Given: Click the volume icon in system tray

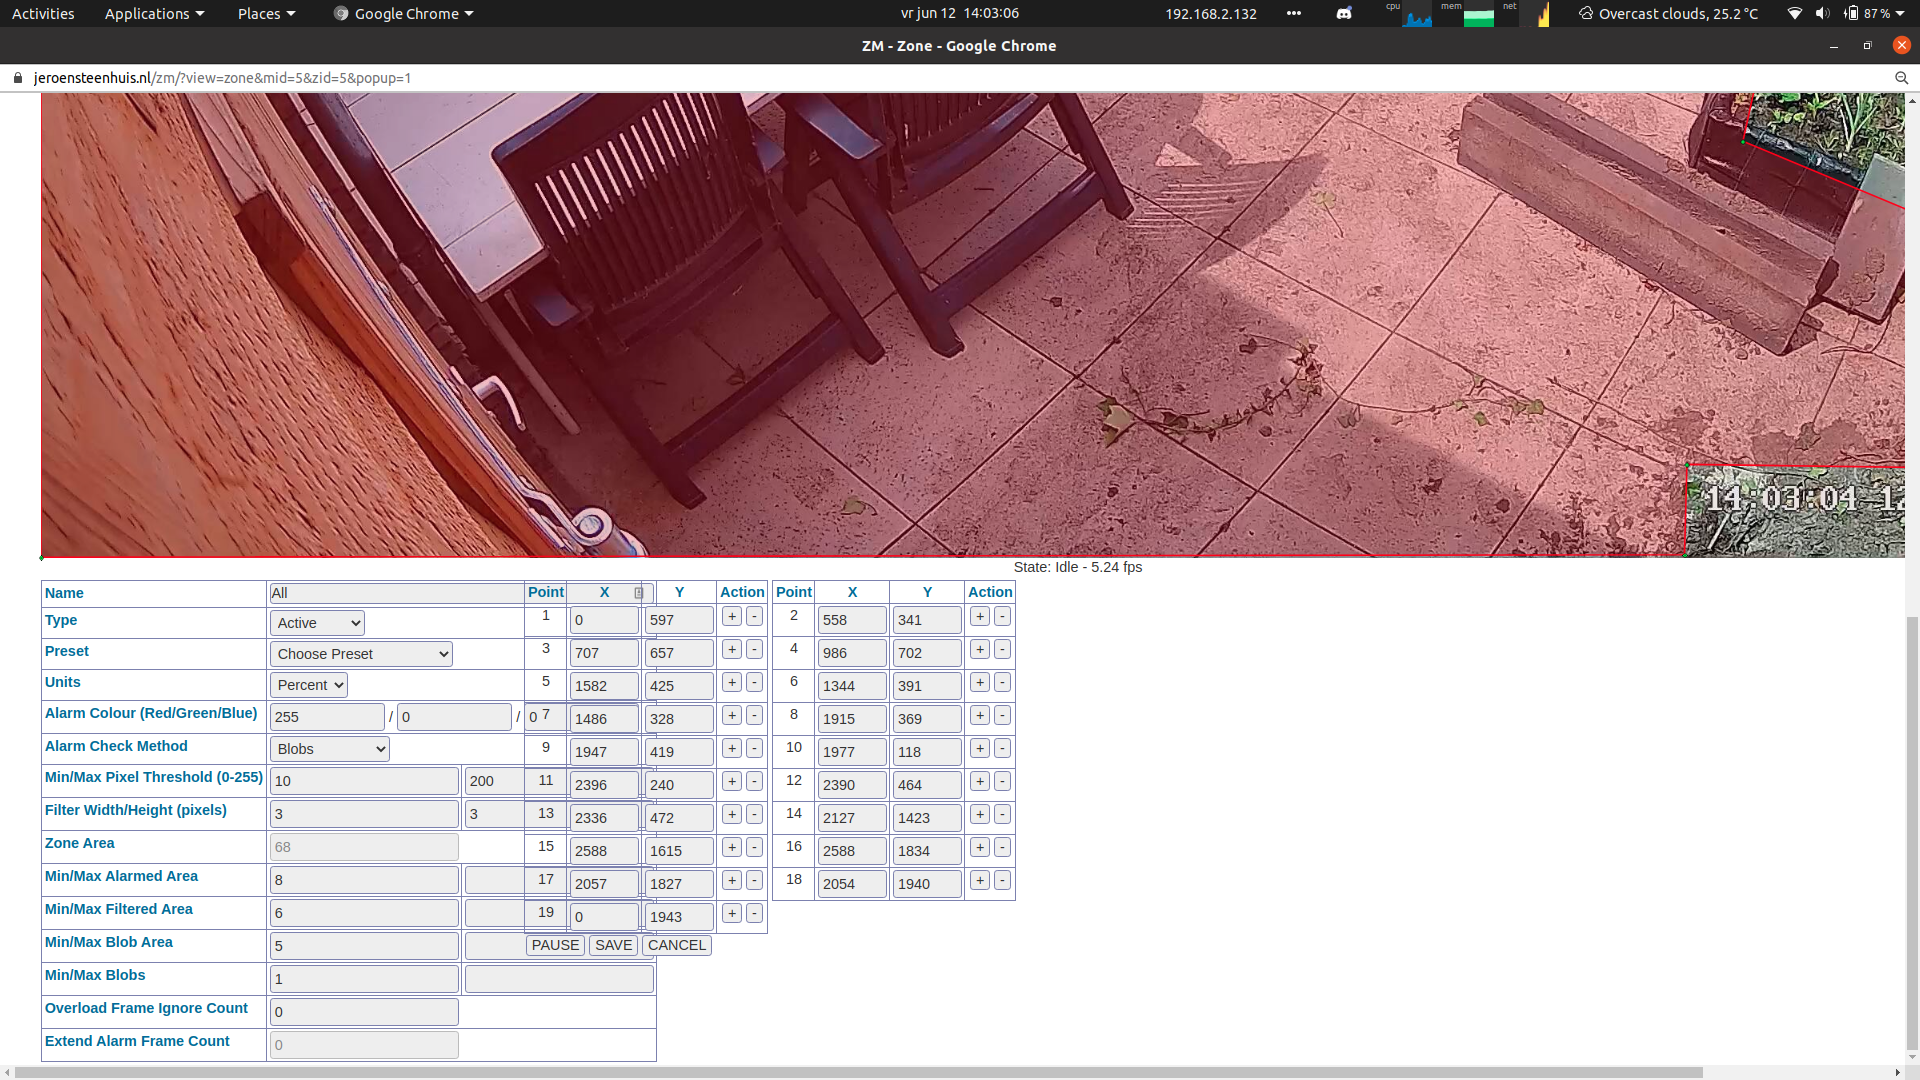Looking at the screenshot, I should pos(1823,13).
